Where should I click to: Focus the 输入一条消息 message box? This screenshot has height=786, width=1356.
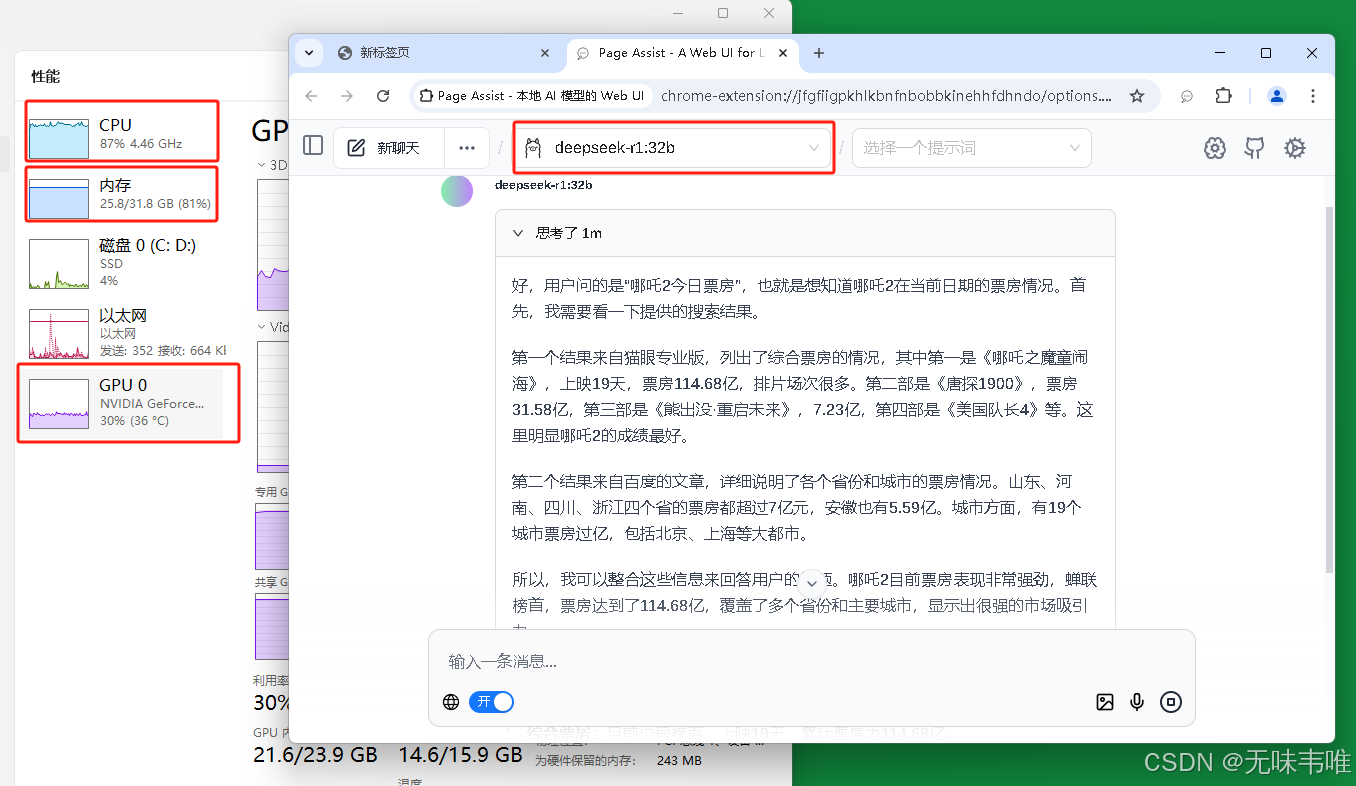(x=811, y=661)
